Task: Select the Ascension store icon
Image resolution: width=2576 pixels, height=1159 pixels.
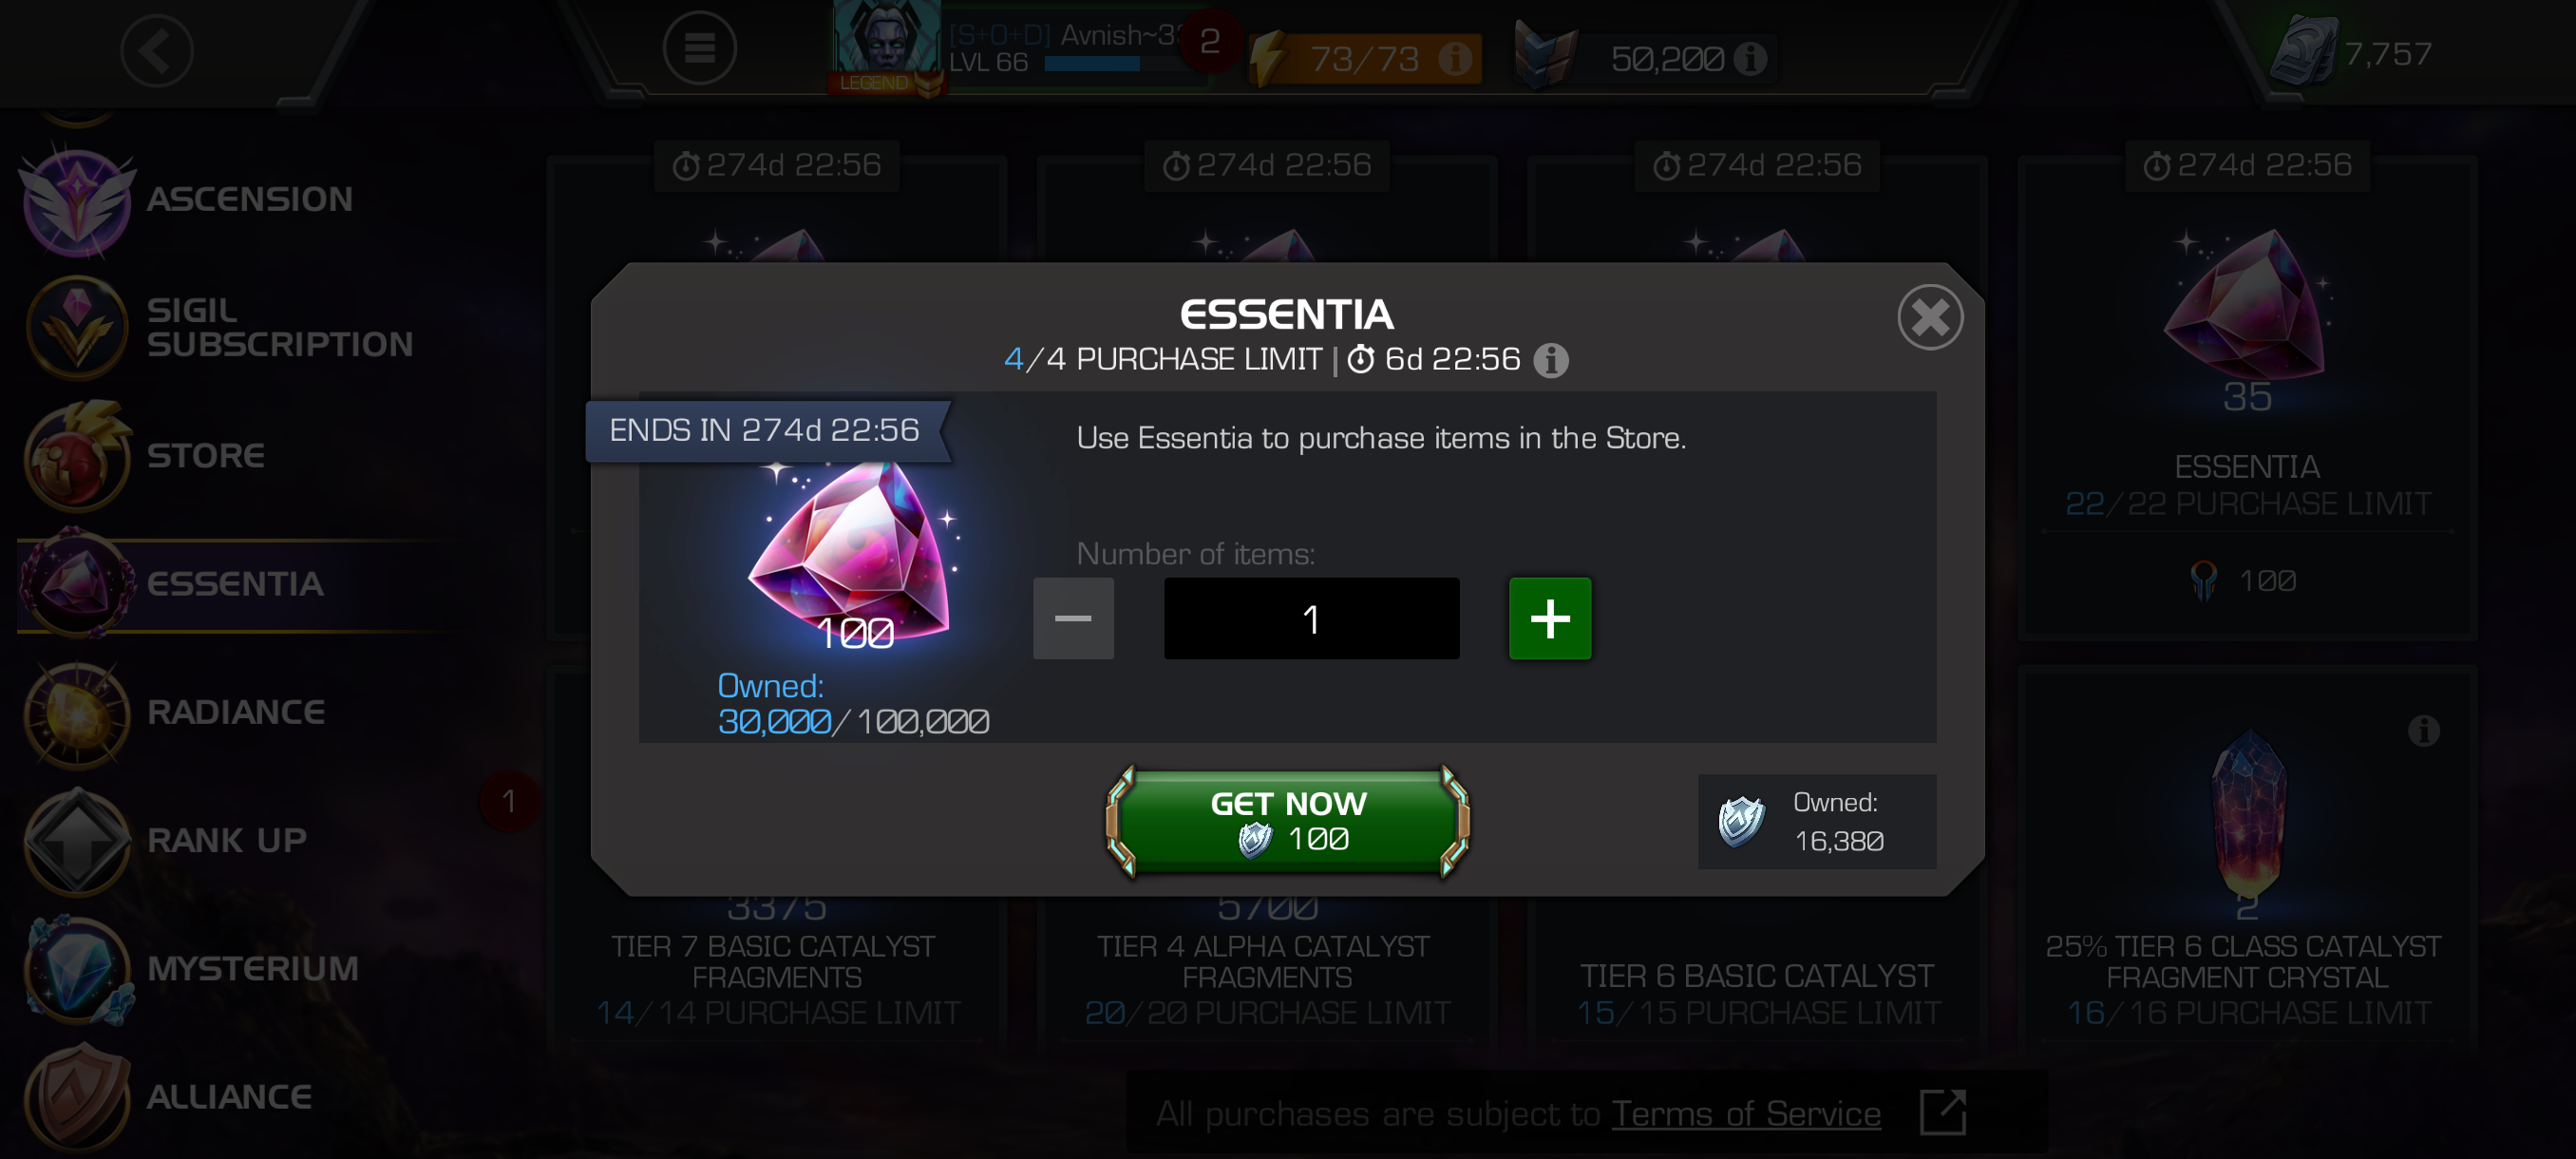Action: (77, 199)
